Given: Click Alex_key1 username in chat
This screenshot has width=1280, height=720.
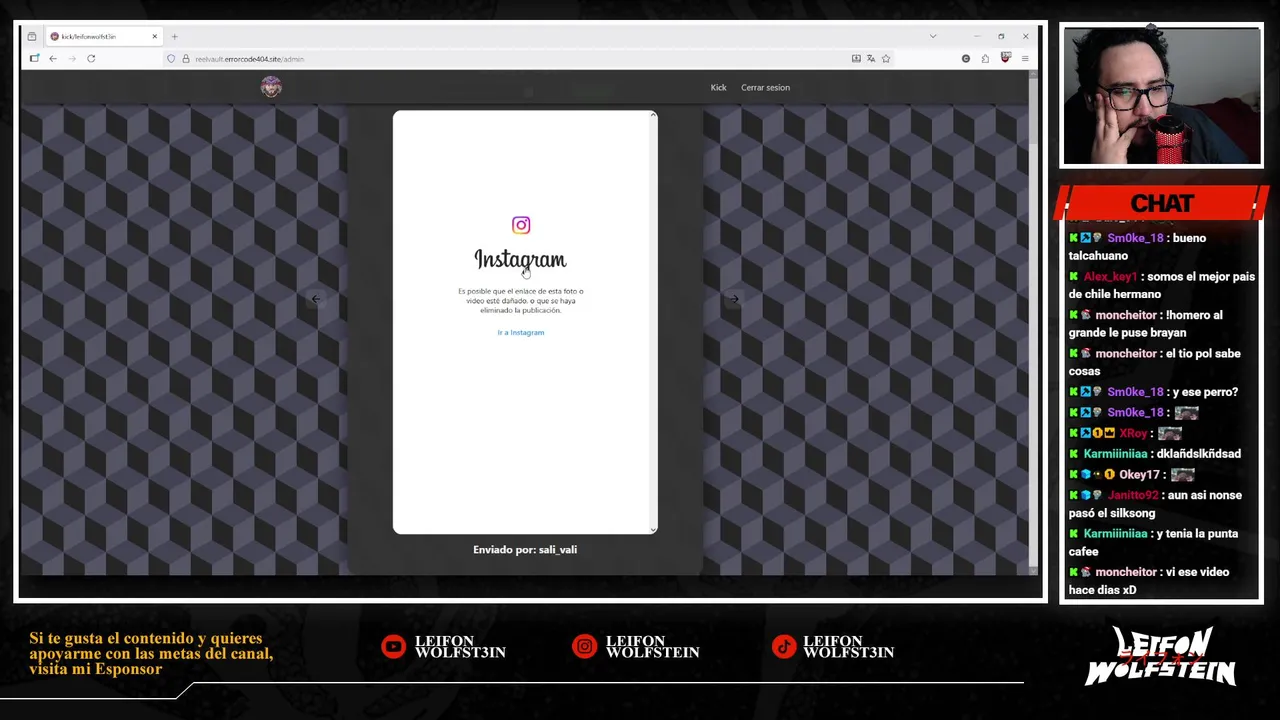Looking at the screenshot, I should click(x=1110, y=277).
